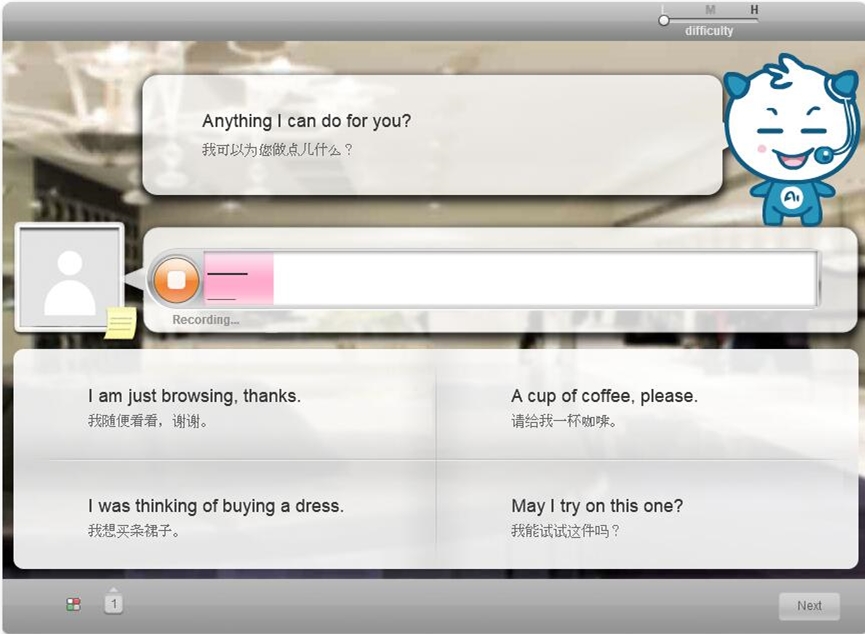Click the "difficulty" label
The image size is (865, 634).
click(709, 31)
